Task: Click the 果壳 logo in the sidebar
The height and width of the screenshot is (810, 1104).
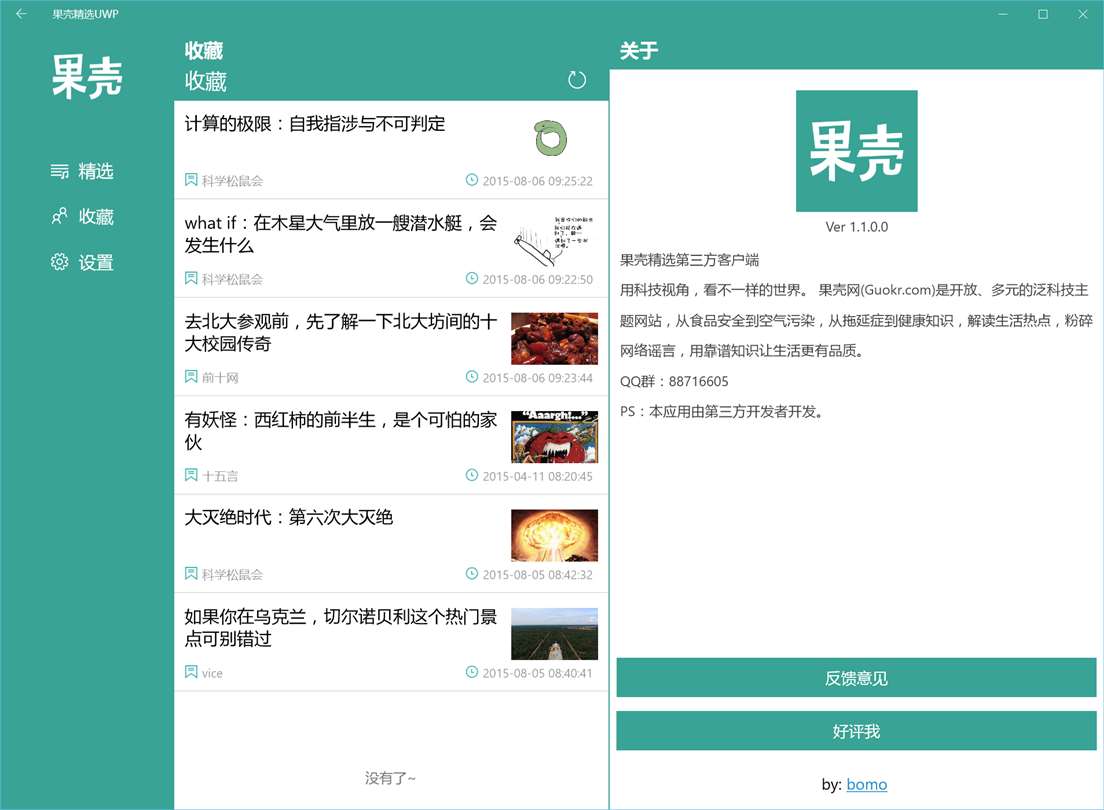Action: 87,77
